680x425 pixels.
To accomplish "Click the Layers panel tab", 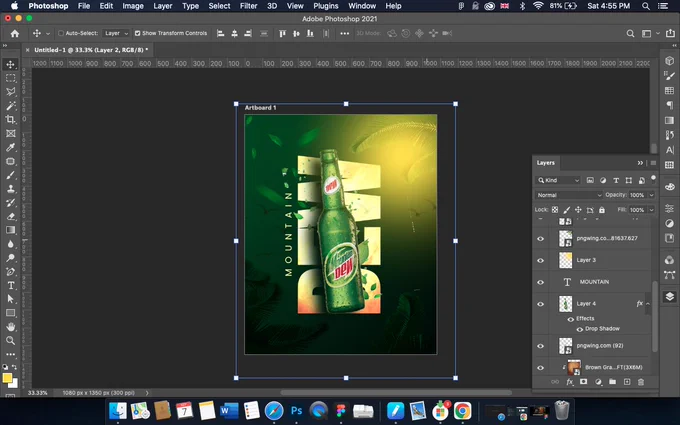I will tap(546, 163).
